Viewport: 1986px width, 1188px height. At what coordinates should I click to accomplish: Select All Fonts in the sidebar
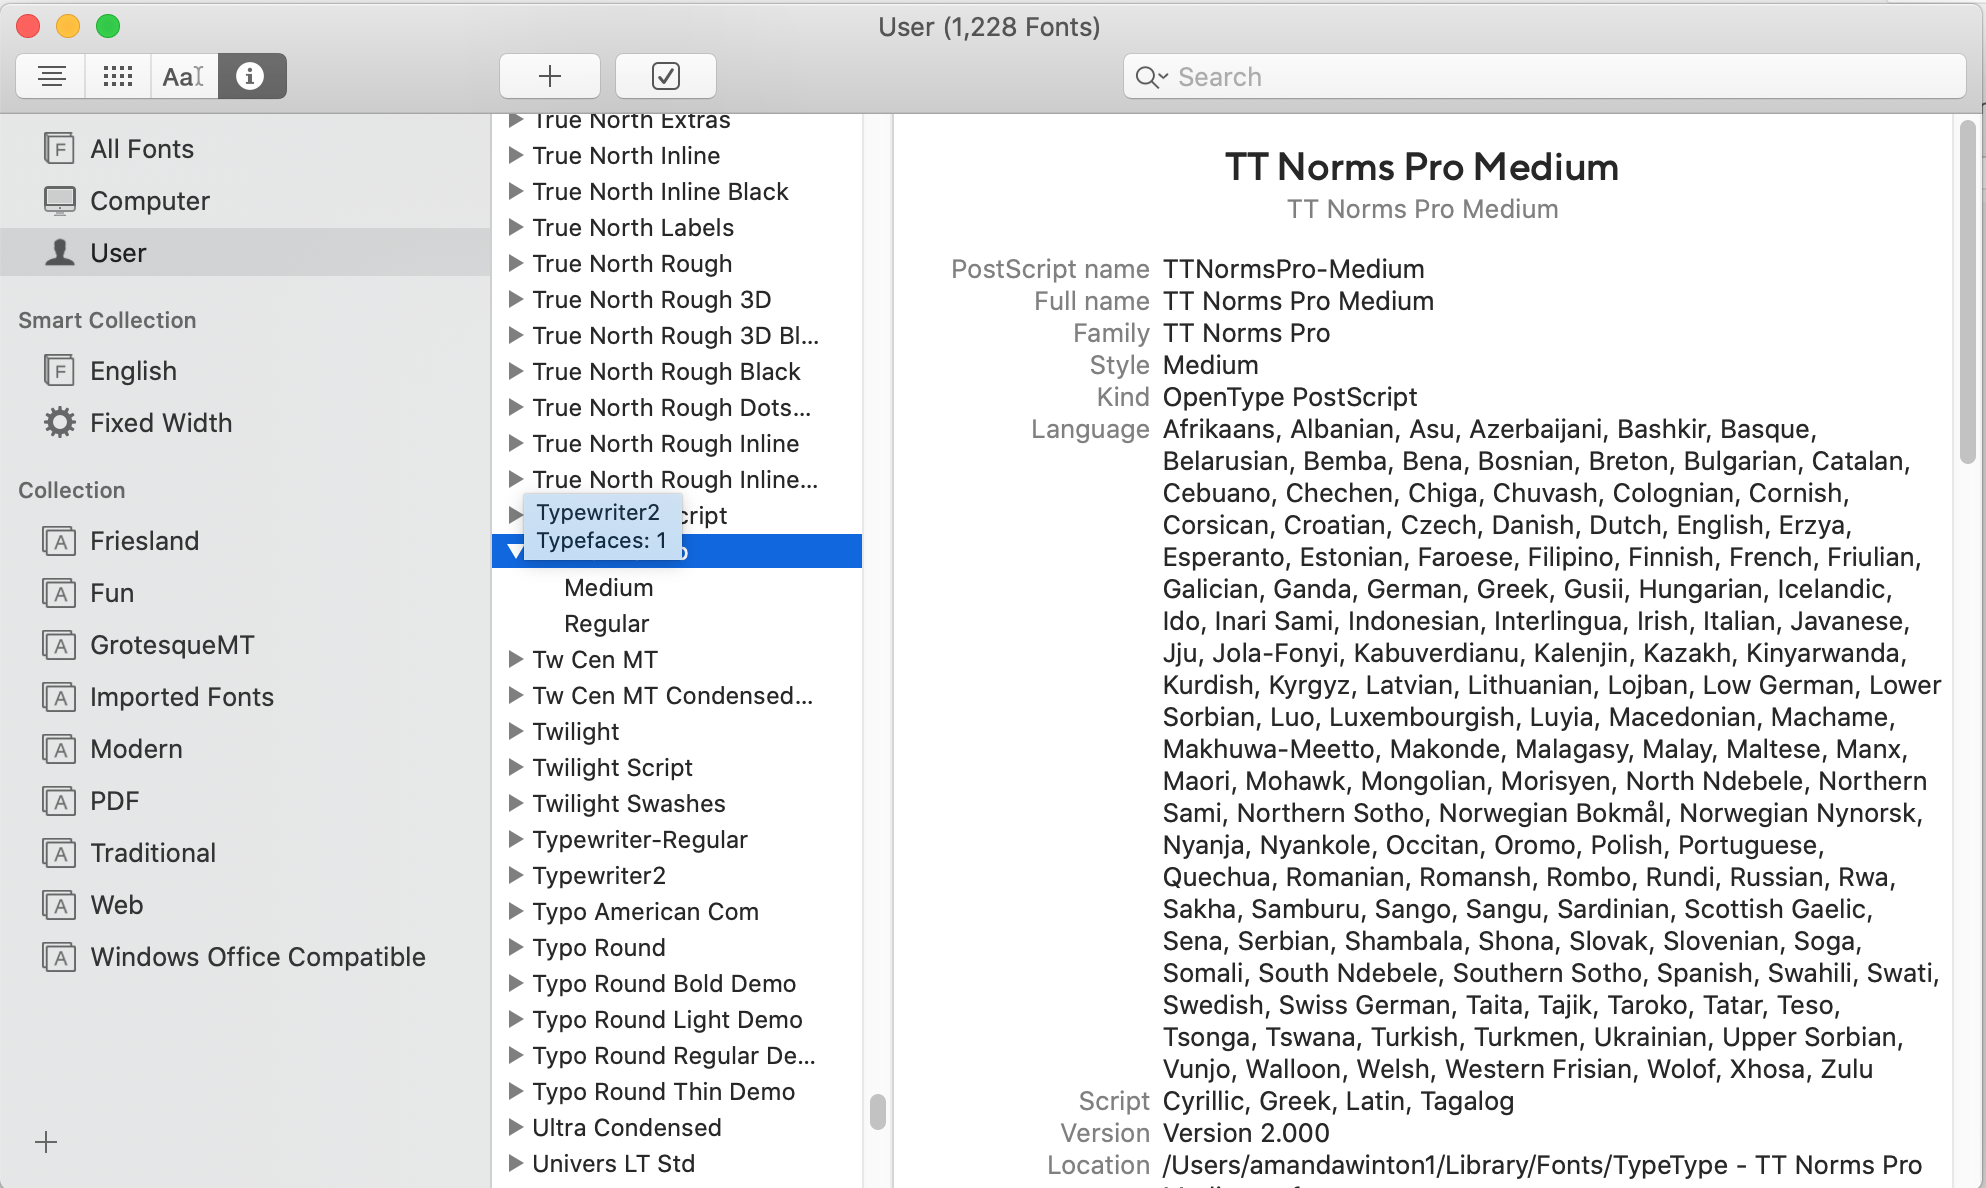(x=141, y=149)
